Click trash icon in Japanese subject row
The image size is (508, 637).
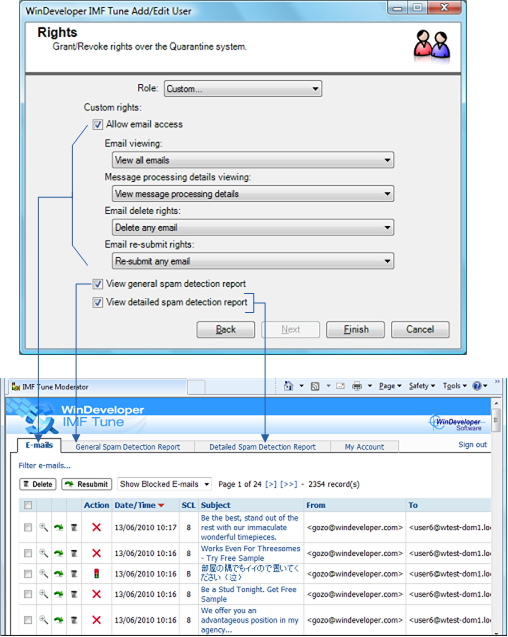pyautogui.click(x=74, y=574)
